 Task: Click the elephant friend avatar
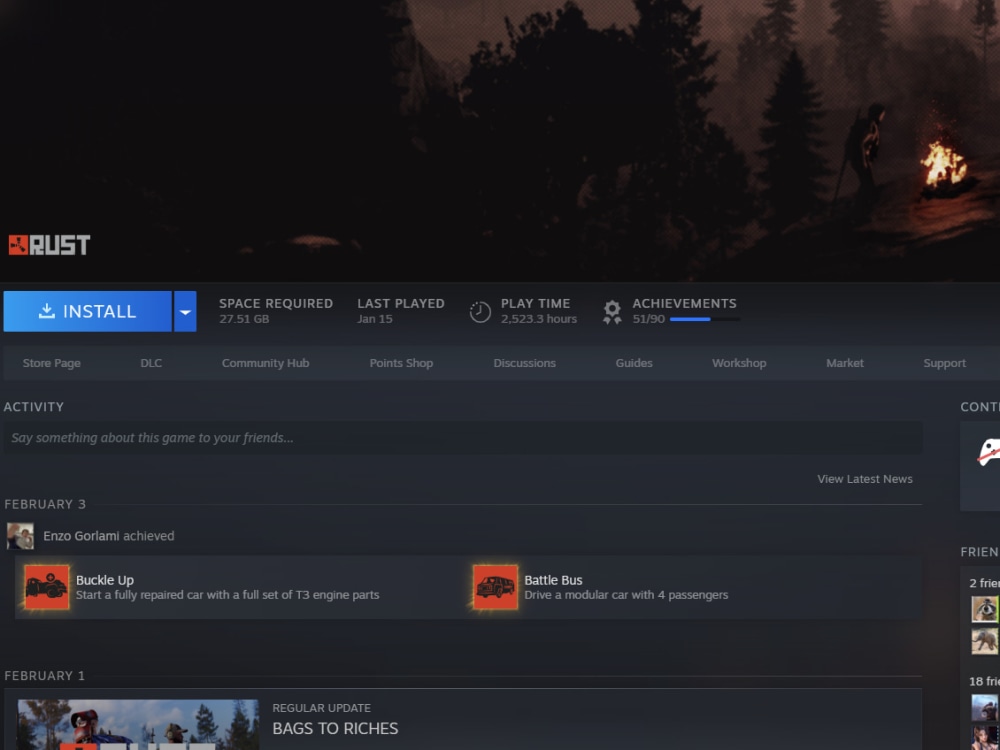985,641
